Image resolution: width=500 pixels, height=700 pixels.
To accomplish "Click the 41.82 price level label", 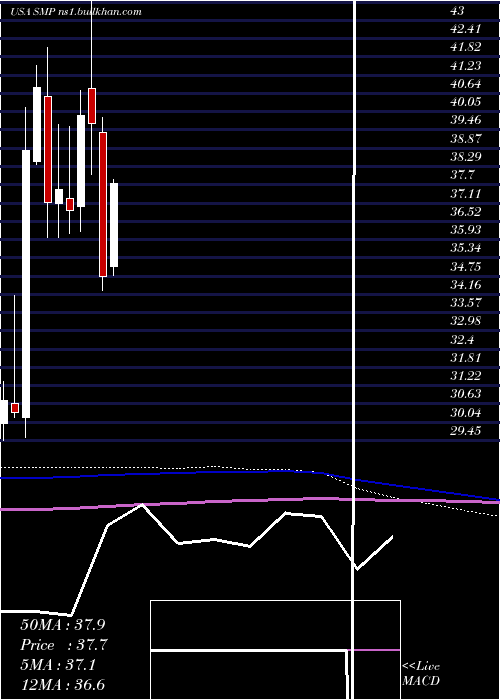I will tap(466, 47).
